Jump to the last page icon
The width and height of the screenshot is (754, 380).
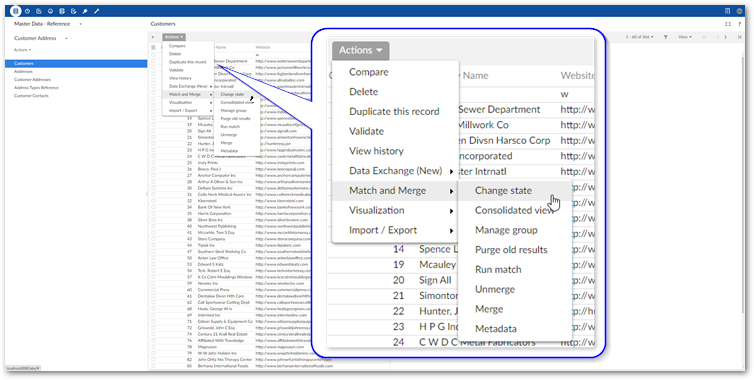tap(739, 37)
